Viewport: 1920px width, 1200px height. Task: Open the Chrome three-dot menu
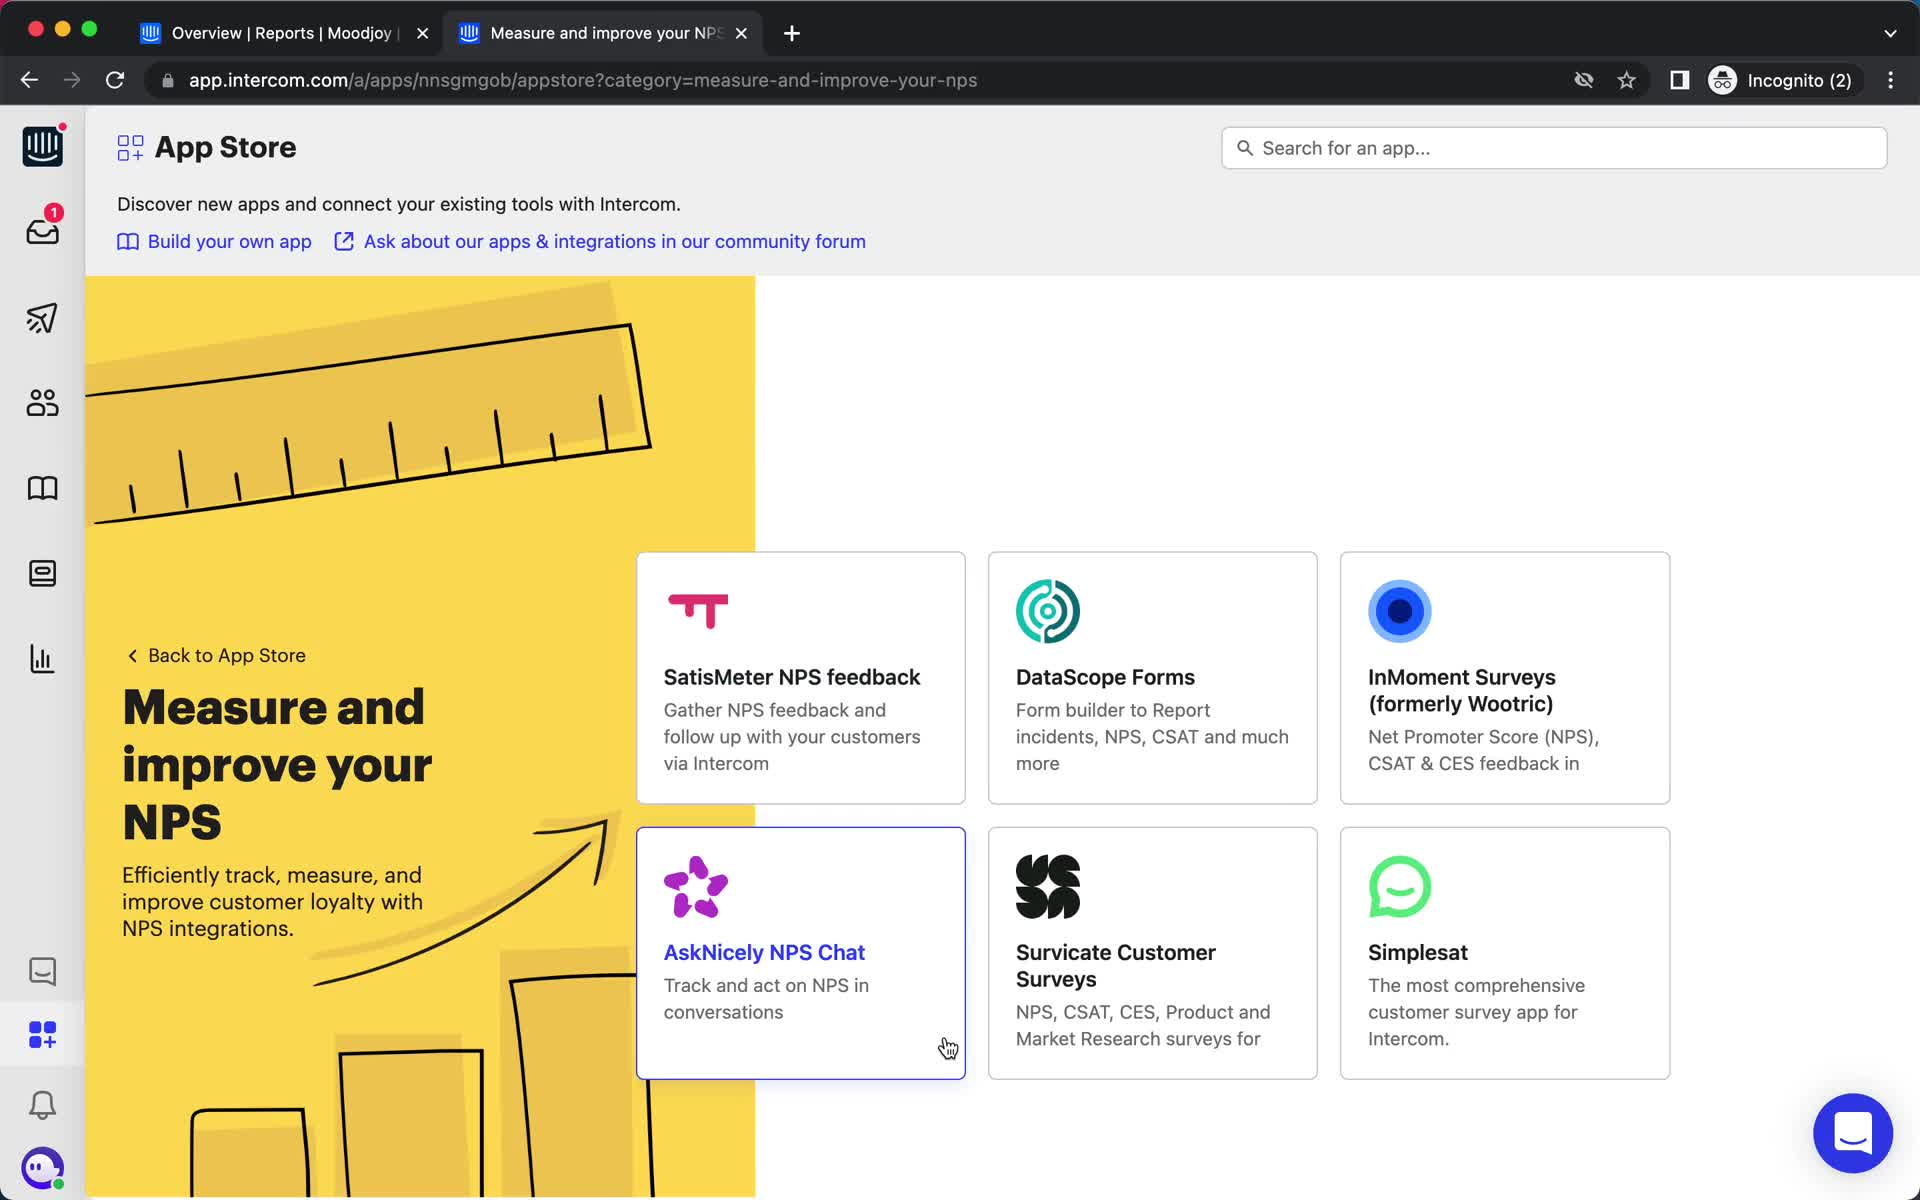click(x=1890, y=80)
